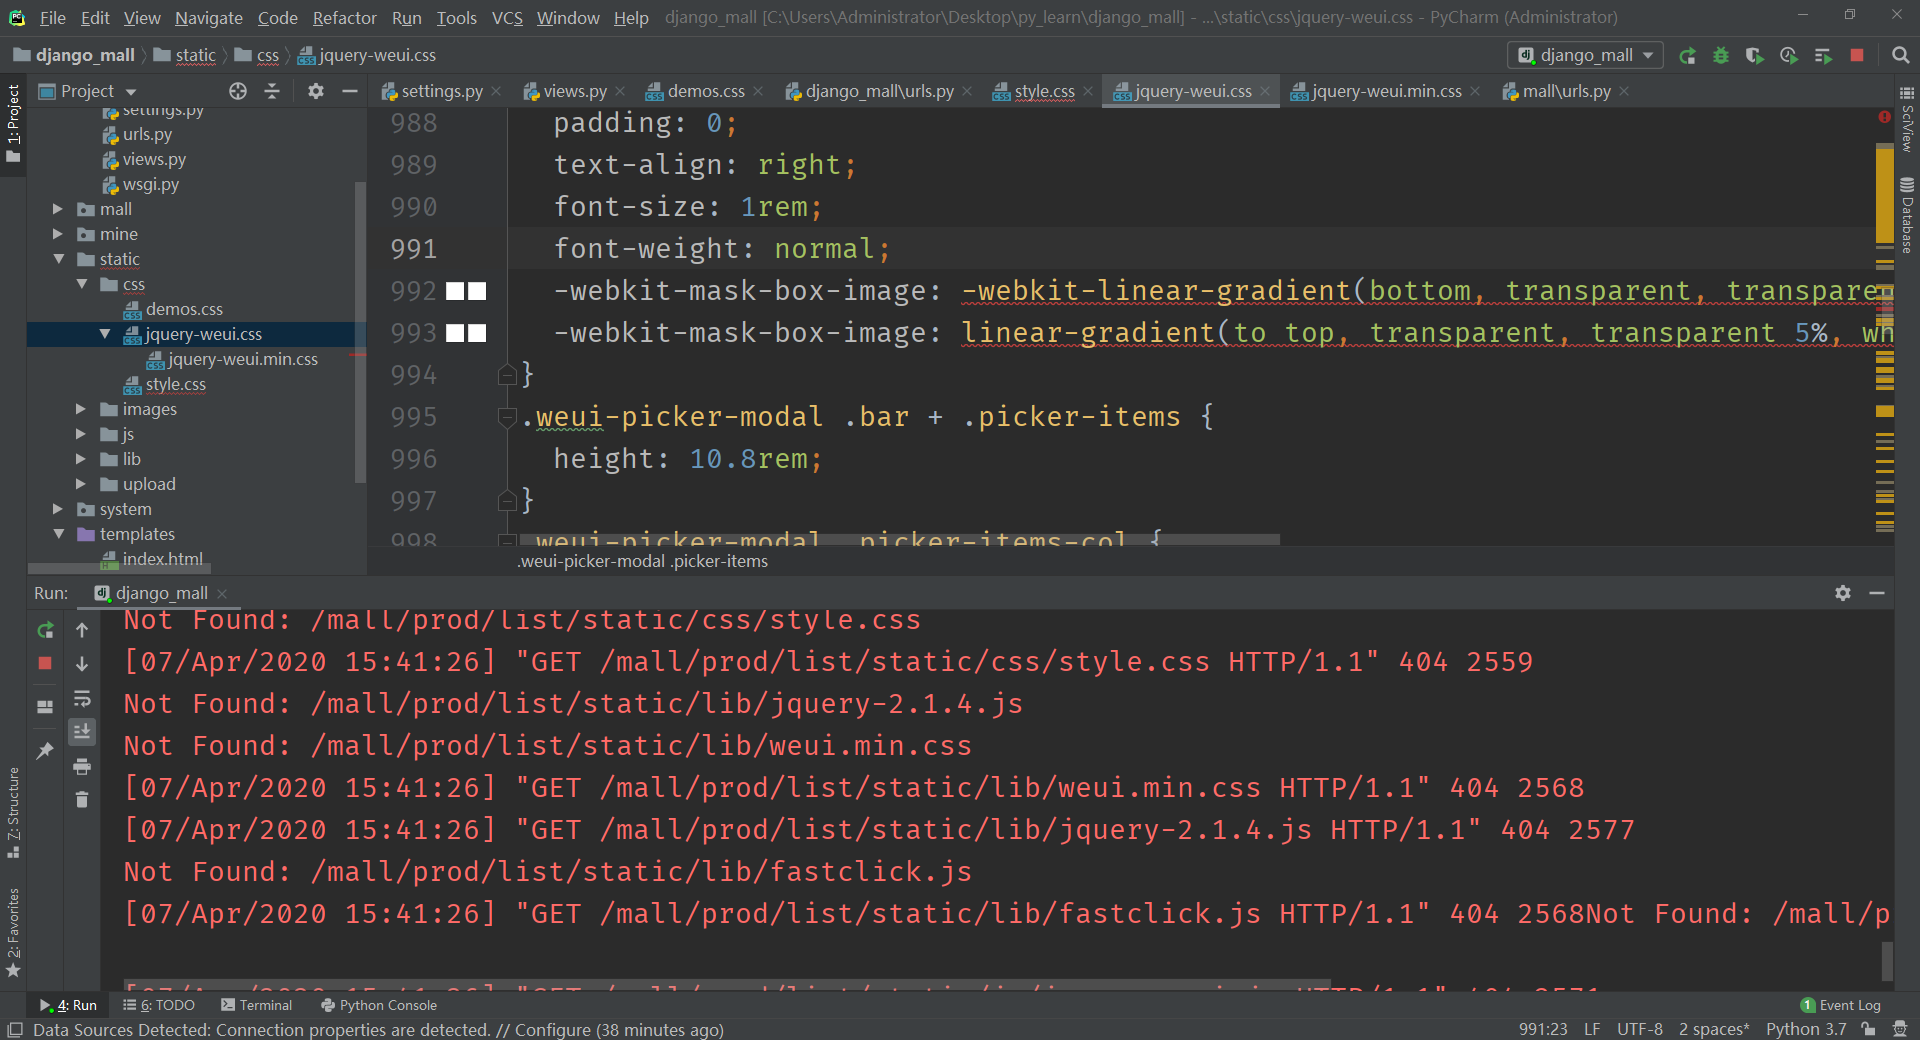1920x1040 pixels.
Task: Switch to settings.py editor tab
Action: pyautogui.click(x=441, y=91)
